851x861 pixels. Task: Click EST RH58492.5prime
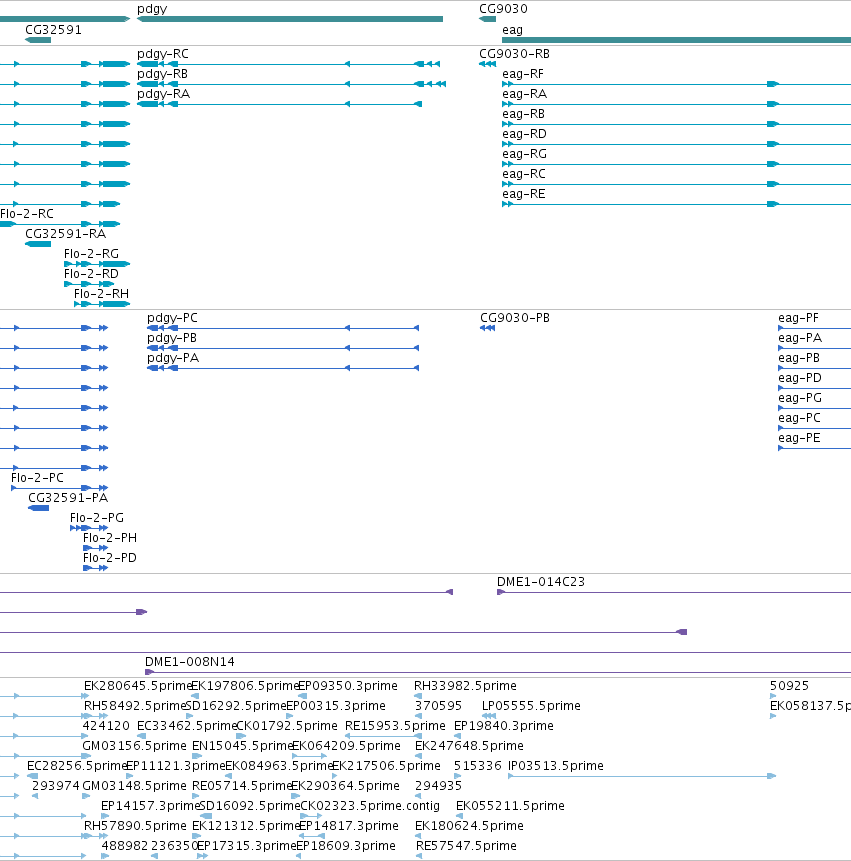[x=95, y=716]
